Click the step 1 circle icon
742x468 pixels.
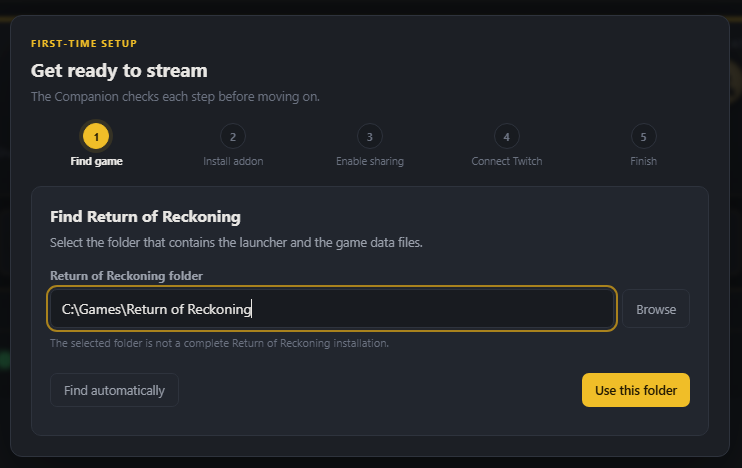(x=96, y=137)
